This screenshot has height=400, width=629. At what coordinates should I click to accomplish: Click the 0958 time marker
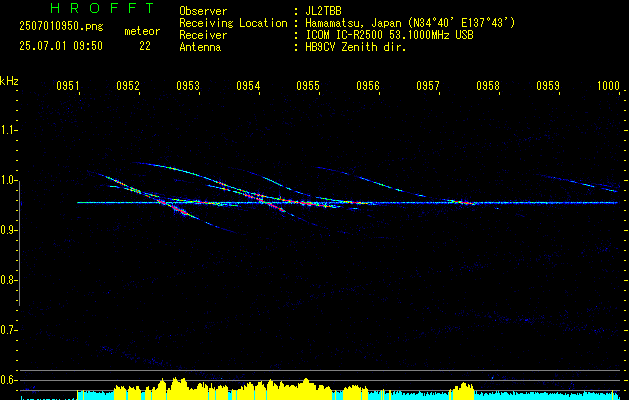pyautogui.click(x=488, y=86)
